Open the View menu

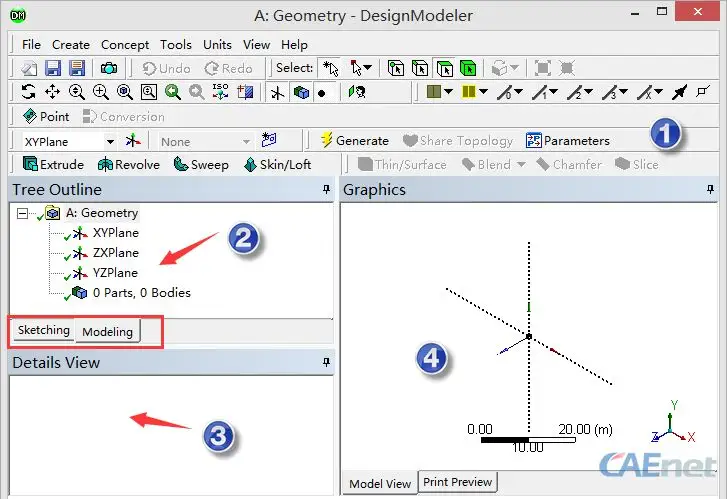(256, 45)
